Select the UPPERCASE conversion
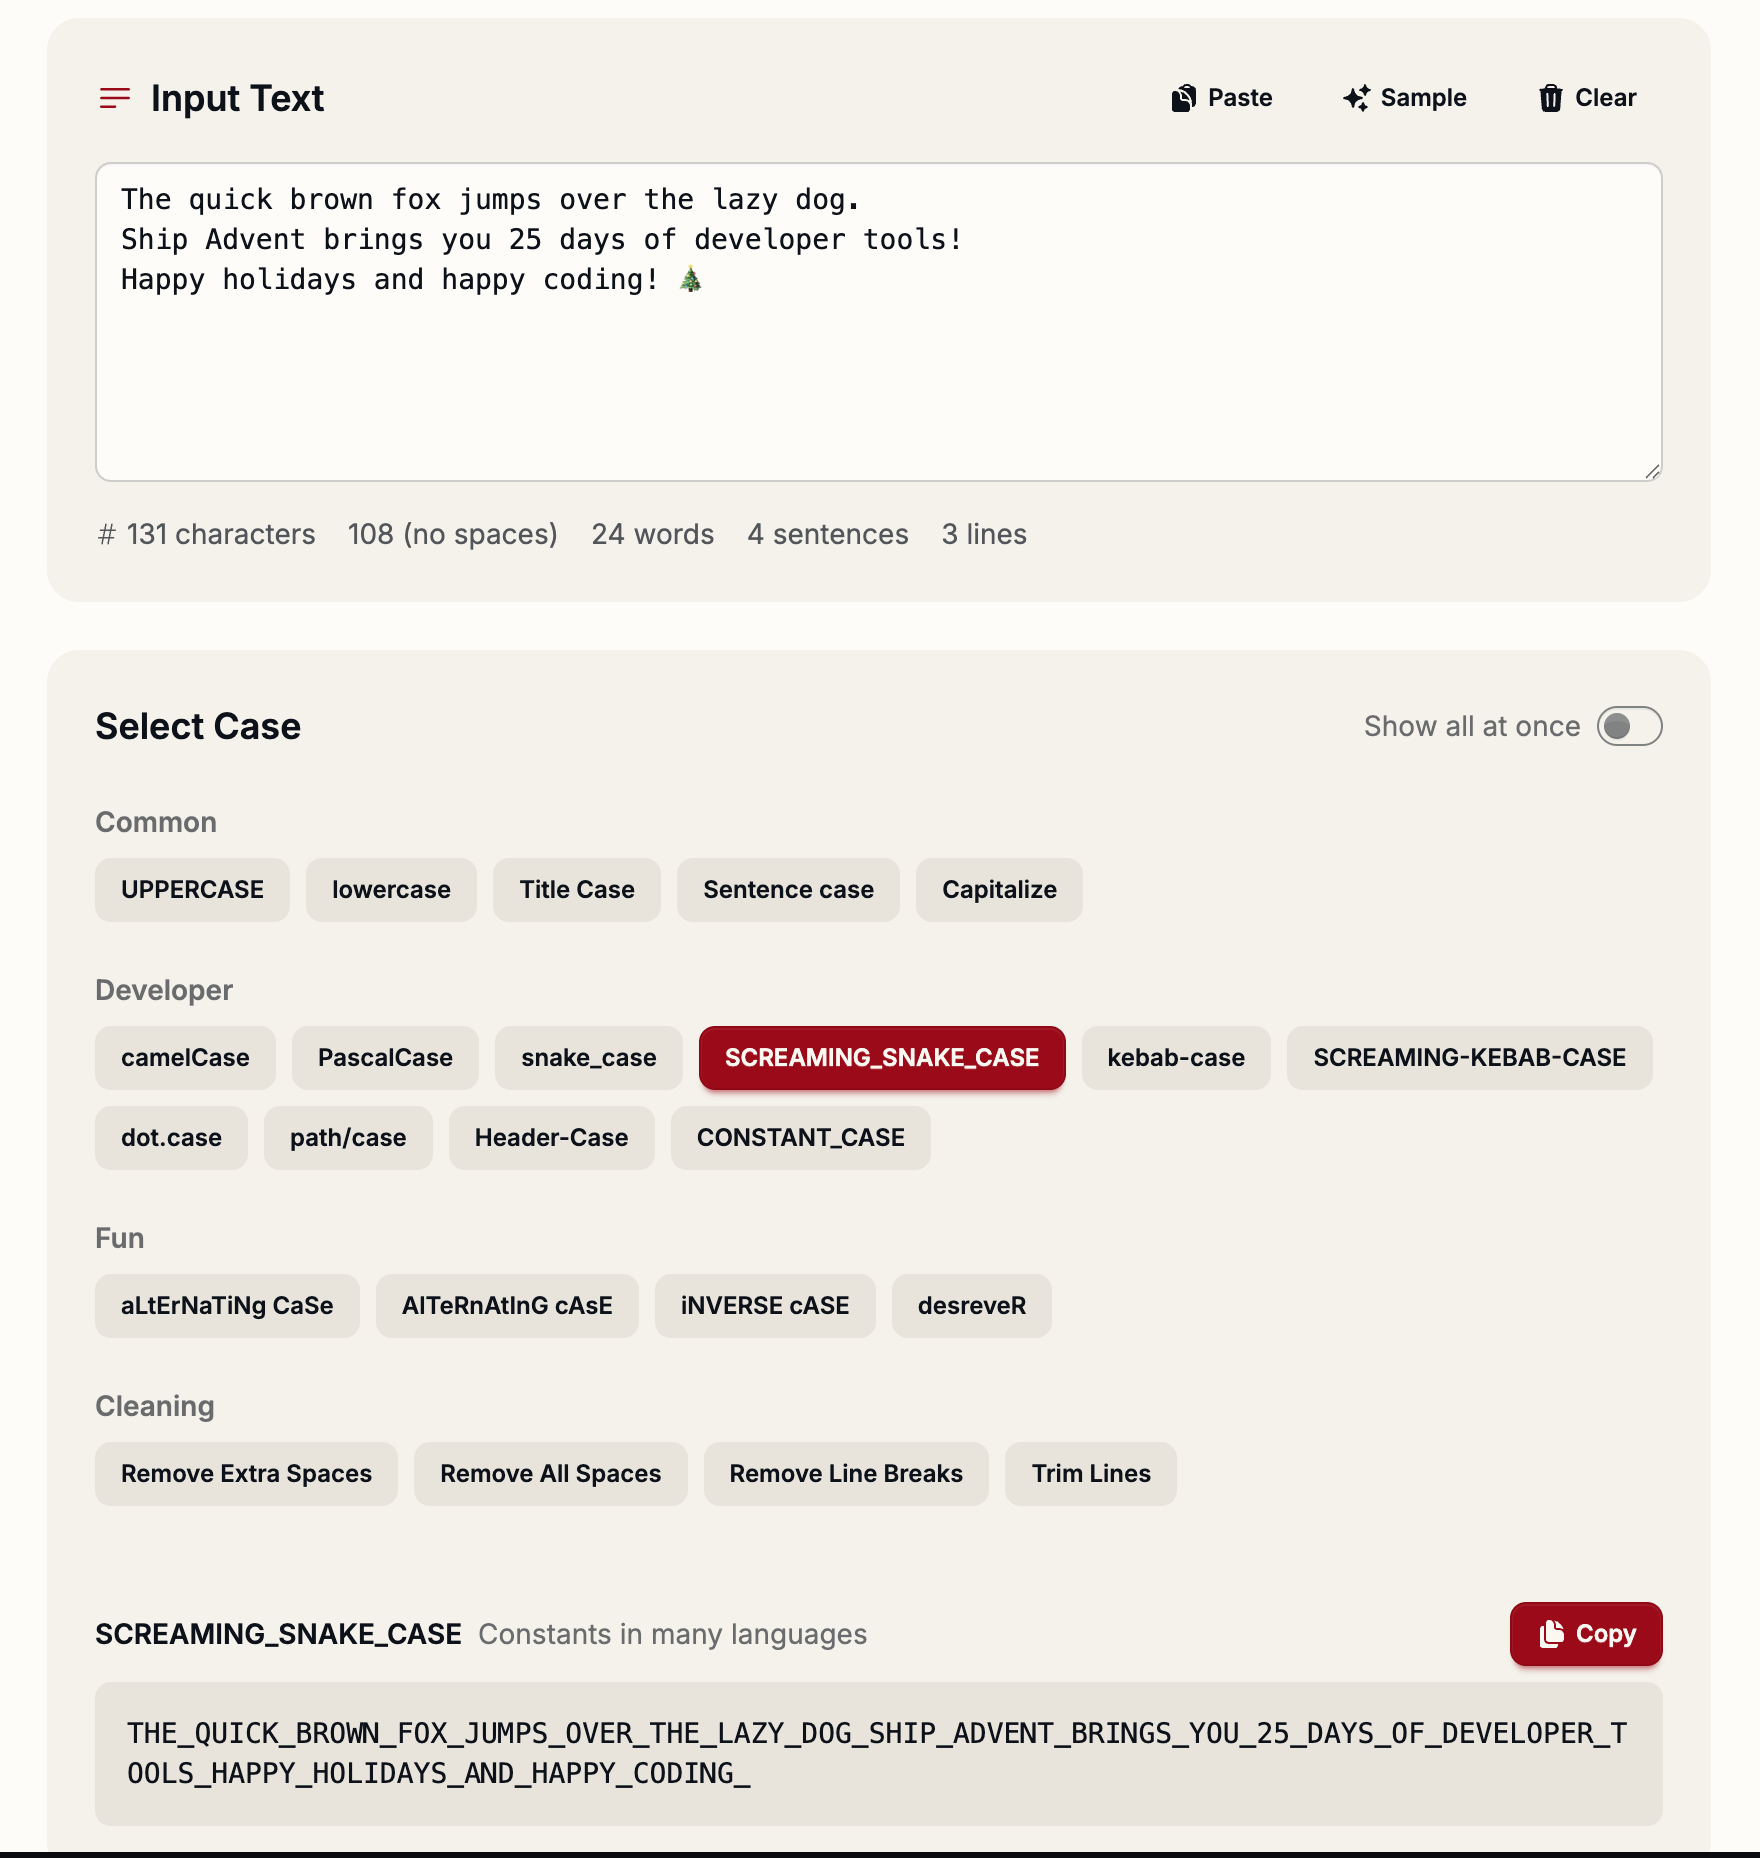The height and width of the screenshot is (1858, 1760). coord(192,889)
